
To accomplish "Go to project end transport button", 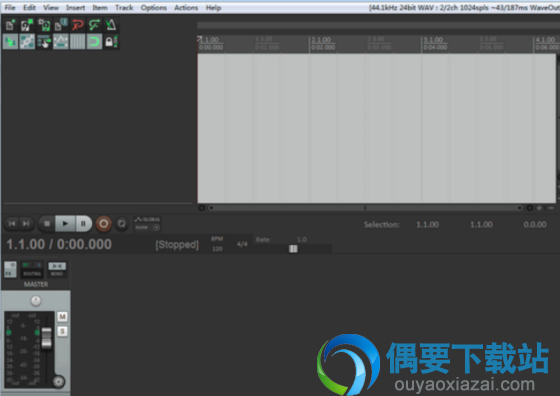I will (x=26, y=224).
